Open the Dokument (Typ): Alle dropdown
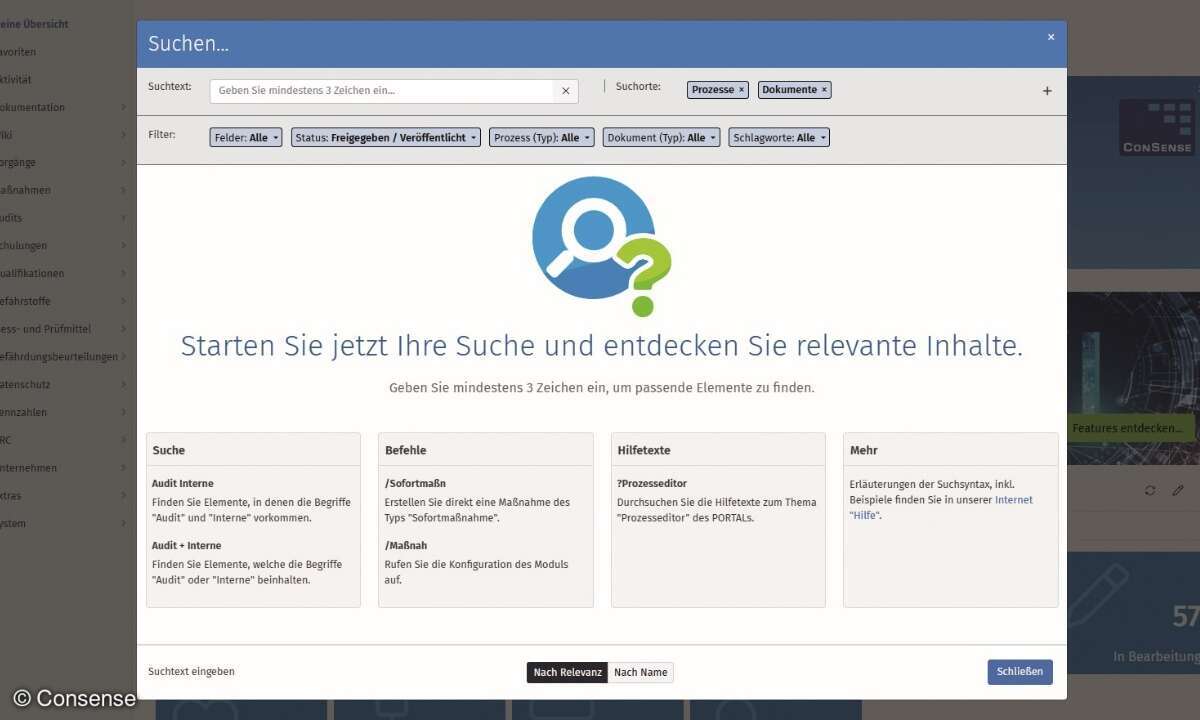The image size is (1200, 720). pyautogui.click(x=661, y=138)
